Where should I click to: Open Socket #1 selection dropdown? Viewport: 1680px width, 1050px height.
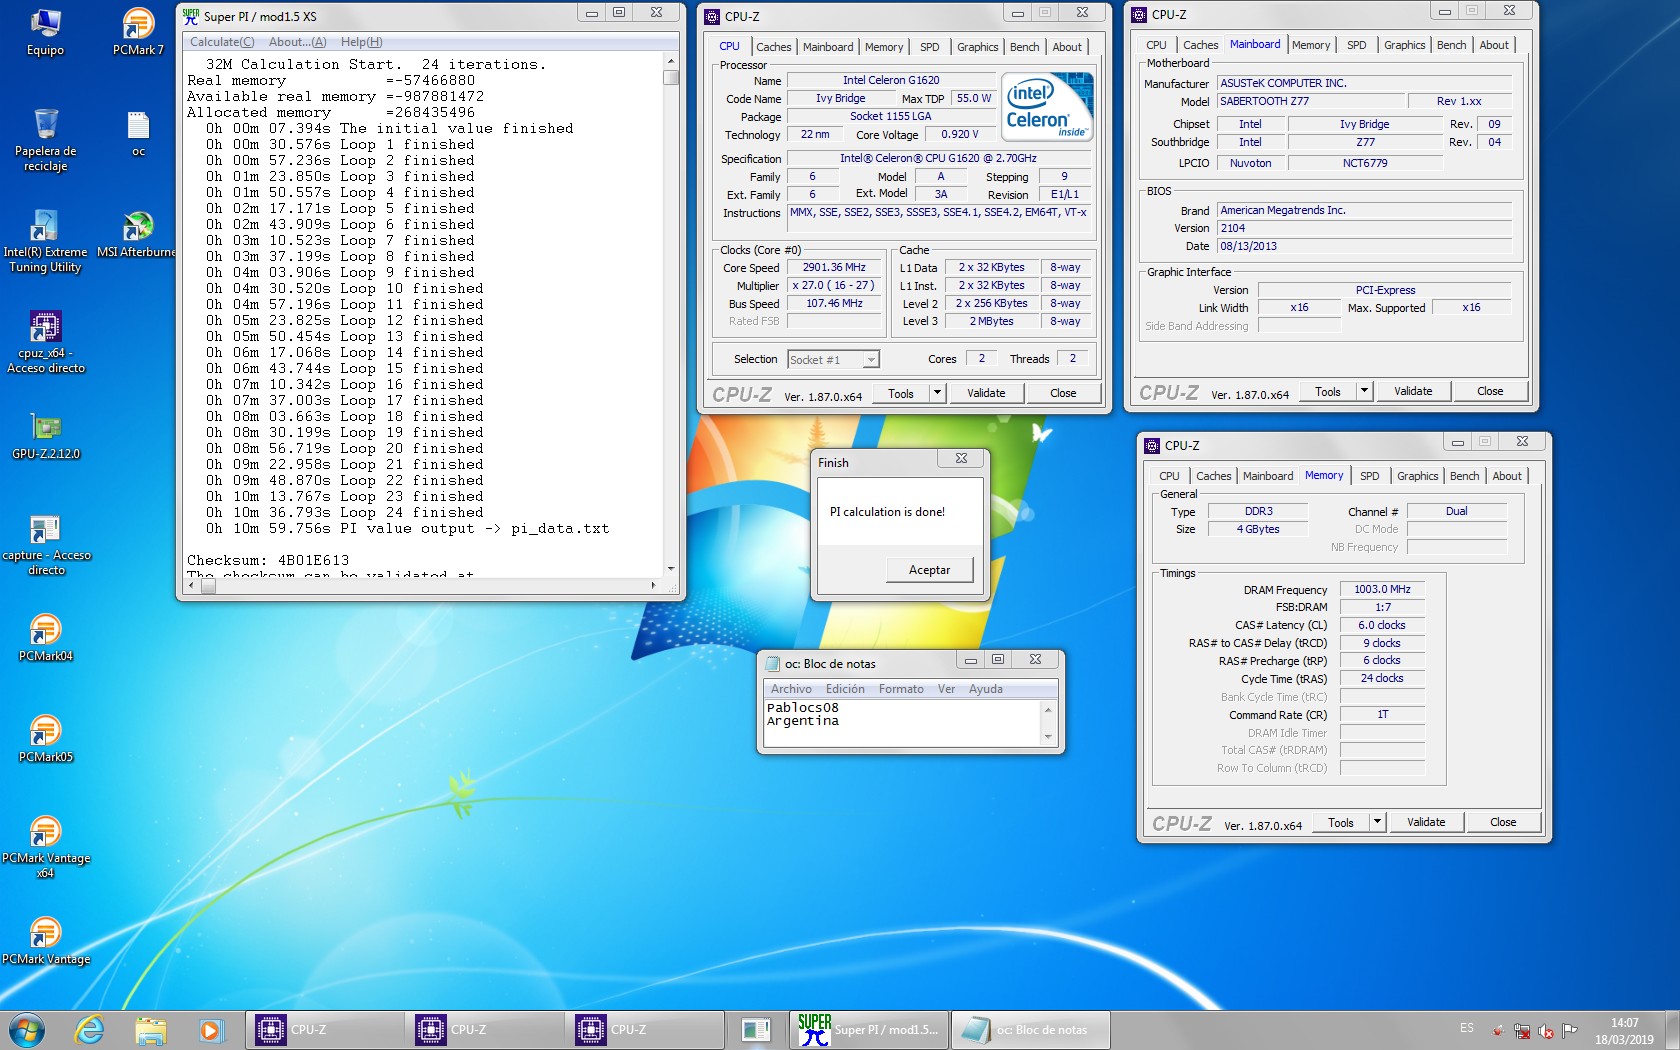[833, 360]
